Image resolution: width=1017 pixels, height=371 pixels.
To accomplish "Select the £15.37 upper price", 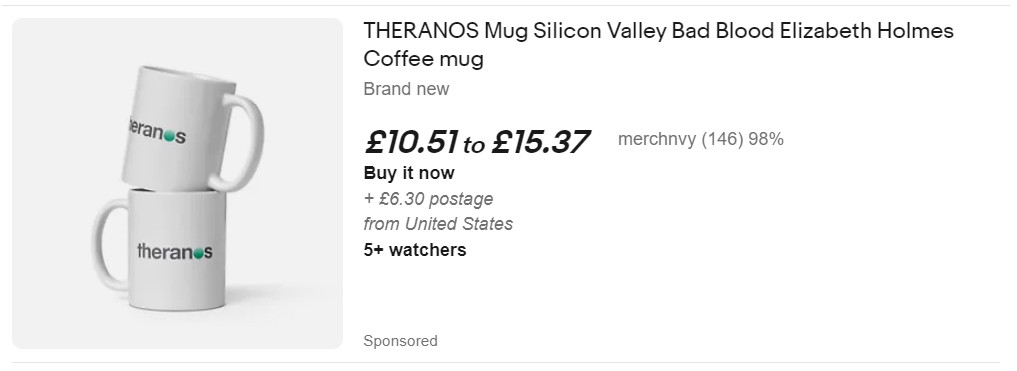I will [x=540, y=142].
